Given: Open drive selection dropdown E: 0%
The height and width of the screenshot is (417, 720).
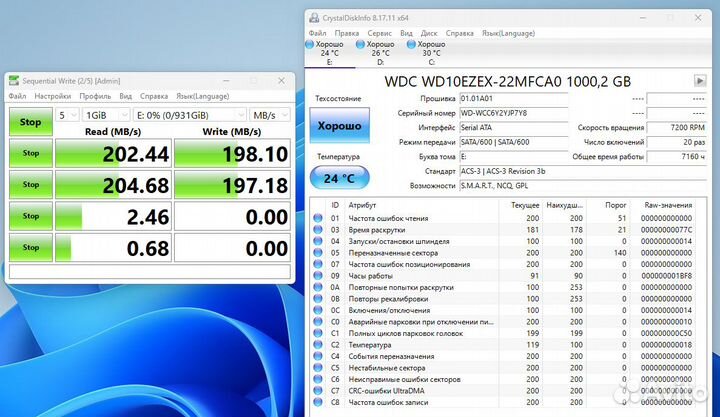Looking at the screenshot, I should [x=190, y=115].
